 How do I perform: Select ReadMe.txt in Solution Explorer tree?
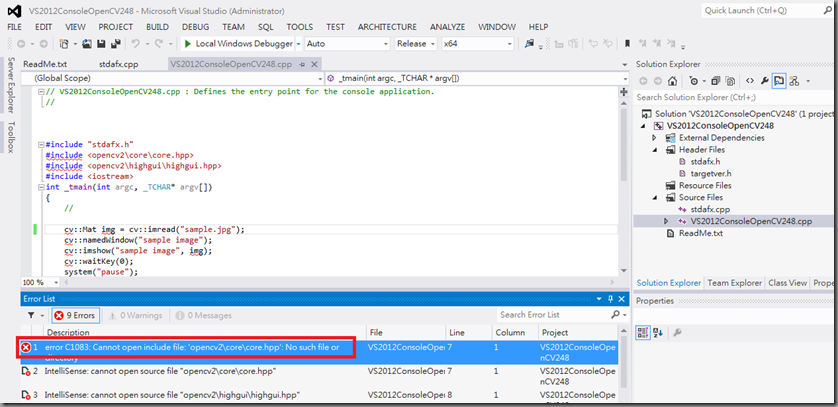701,233
